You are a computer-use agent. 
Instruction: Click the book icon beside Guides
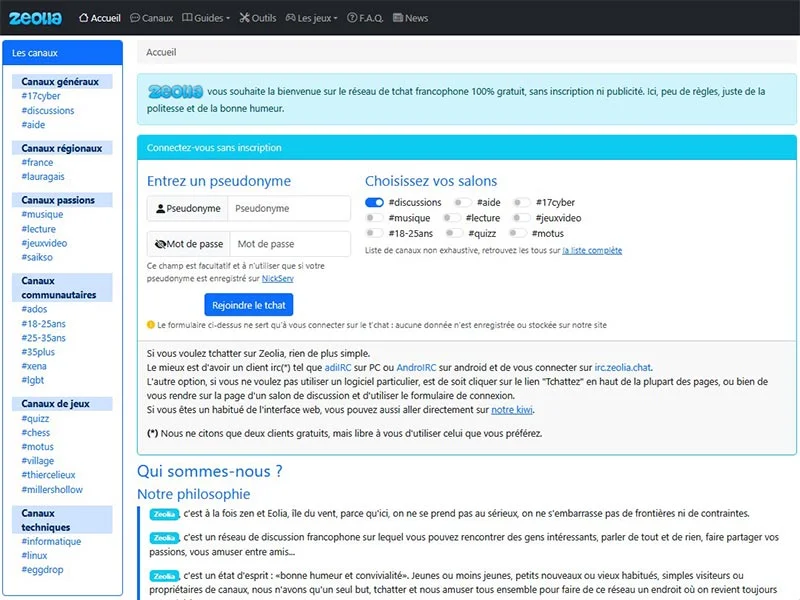point(187,17)
